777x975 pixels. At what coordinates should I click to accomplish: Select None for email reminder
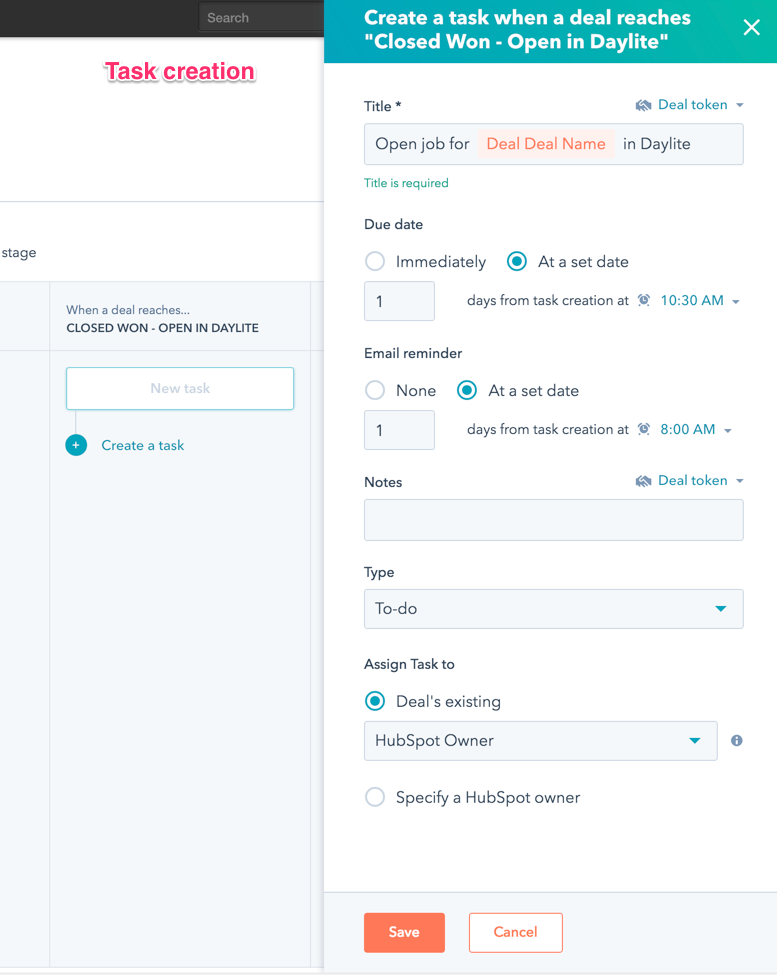click(x=375, y=391)
